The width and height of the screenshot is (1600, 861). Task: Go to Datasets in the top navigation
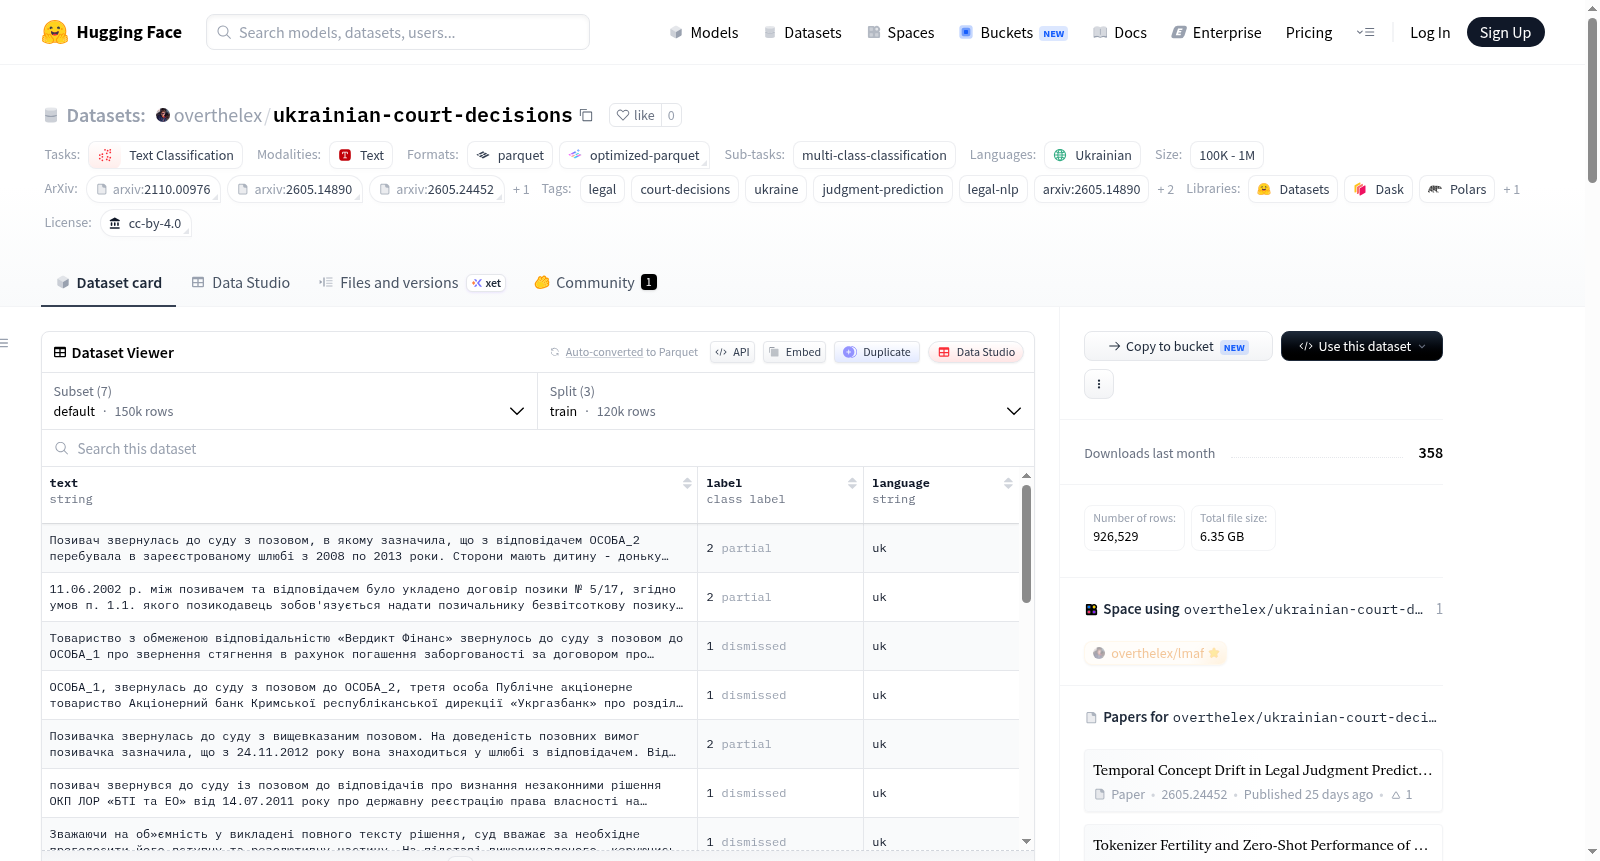pyautogui.click(x=803, y=32)
